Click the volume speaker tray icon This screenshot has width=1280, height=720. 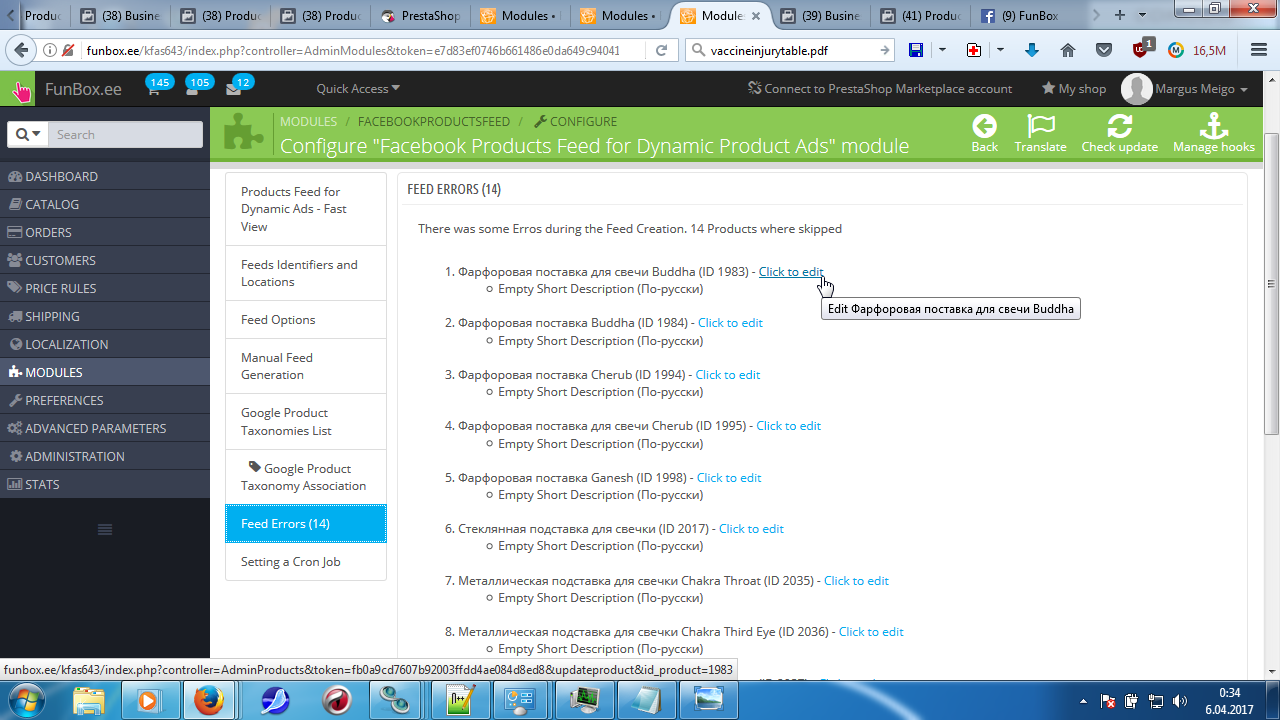[x=1179, y=700]
